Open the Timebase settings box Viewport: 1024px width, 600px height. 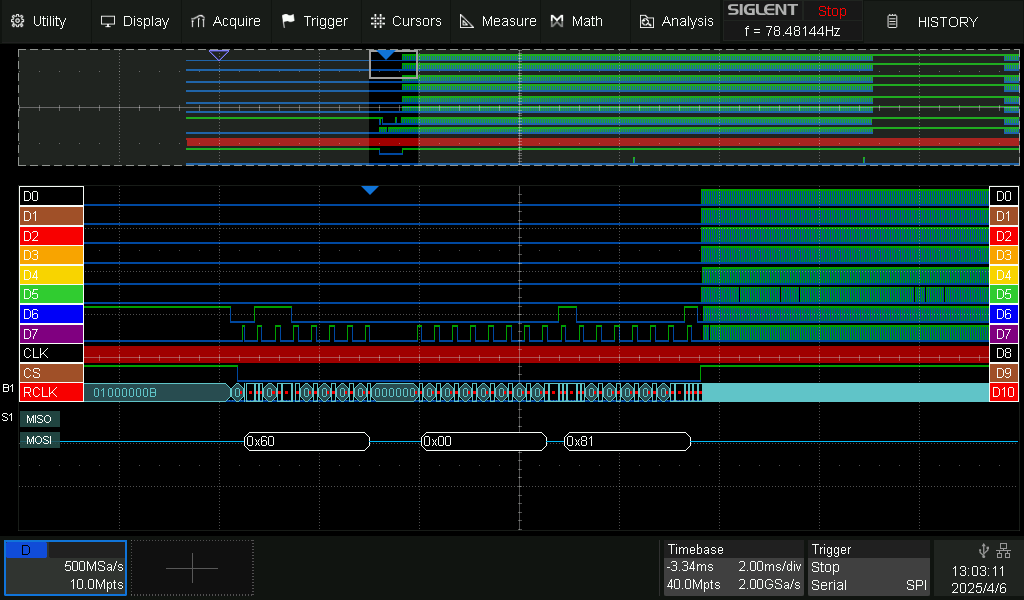pyautogui.click(x=733, y=567)
